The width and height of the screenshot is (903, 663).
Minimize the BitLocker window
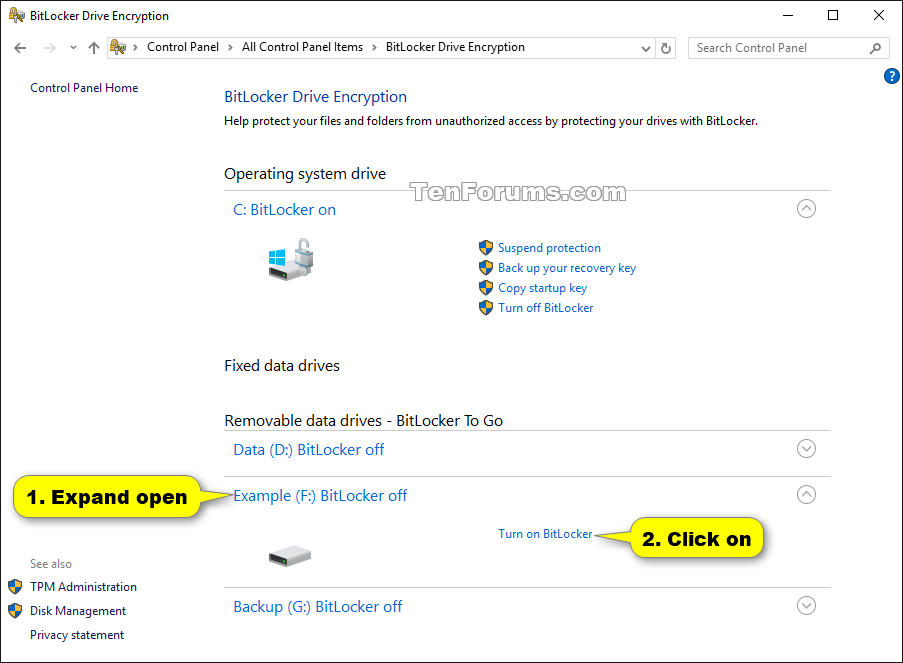click(x=788, y=16)
